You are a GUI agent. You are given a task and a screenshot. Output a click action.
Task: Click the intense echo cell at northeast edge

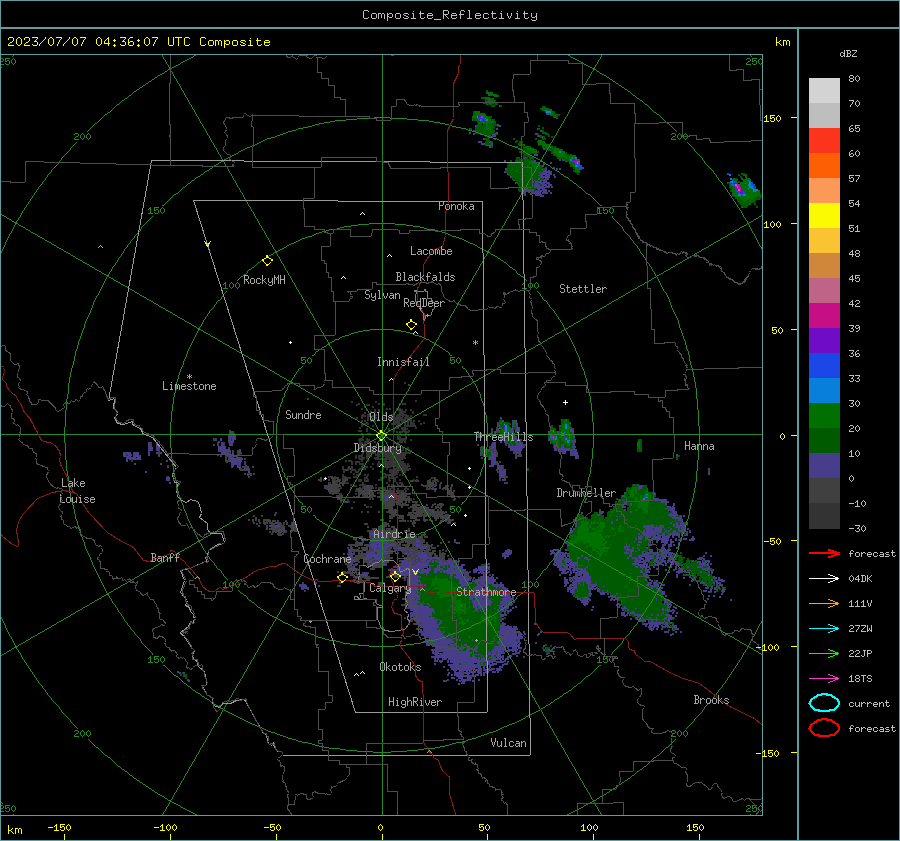pos(742,189)
